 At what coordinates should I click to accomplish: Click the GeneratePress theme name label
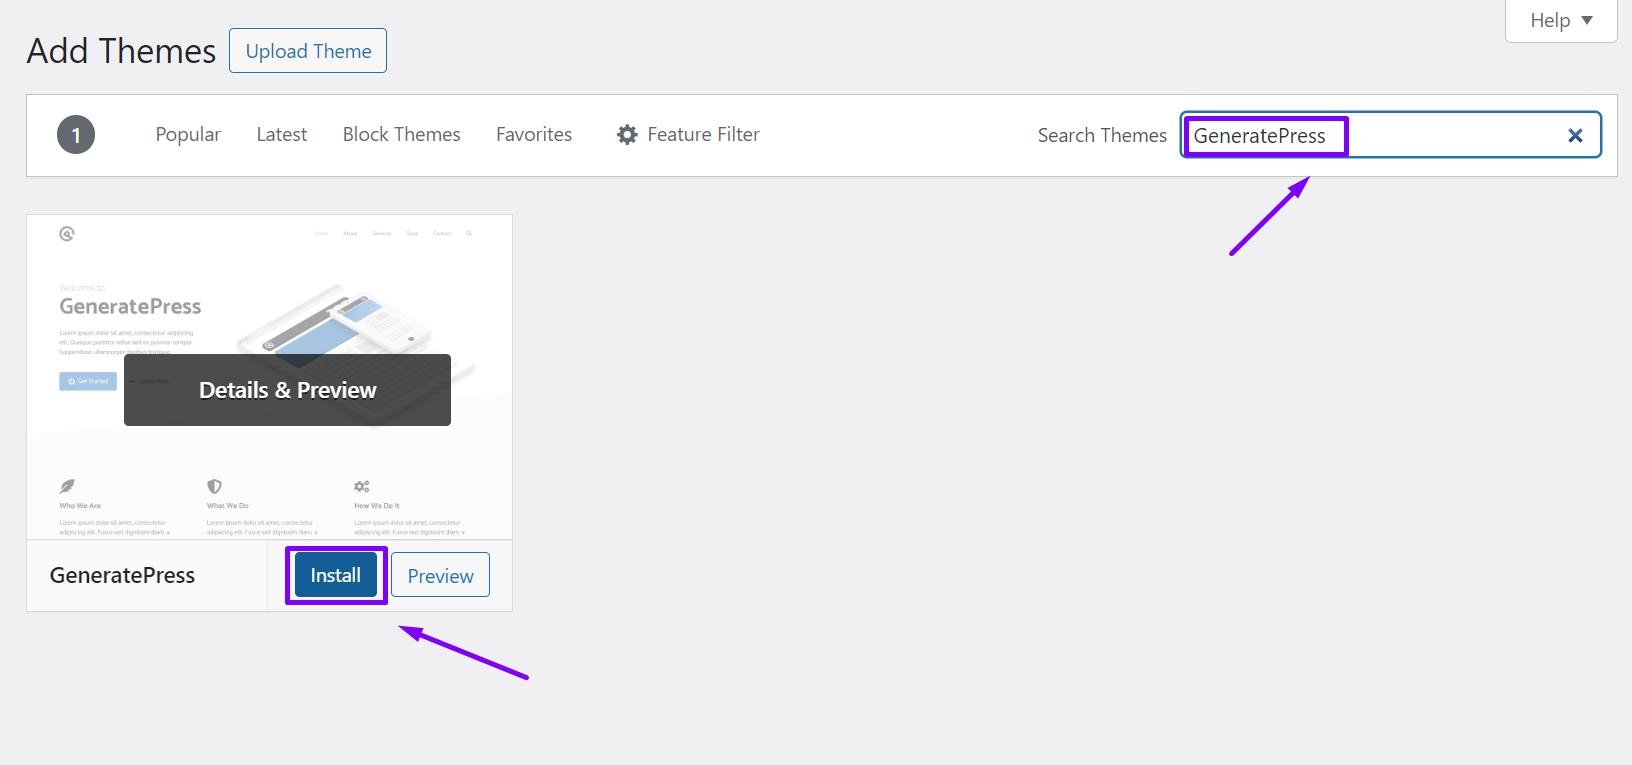[122, 575]
